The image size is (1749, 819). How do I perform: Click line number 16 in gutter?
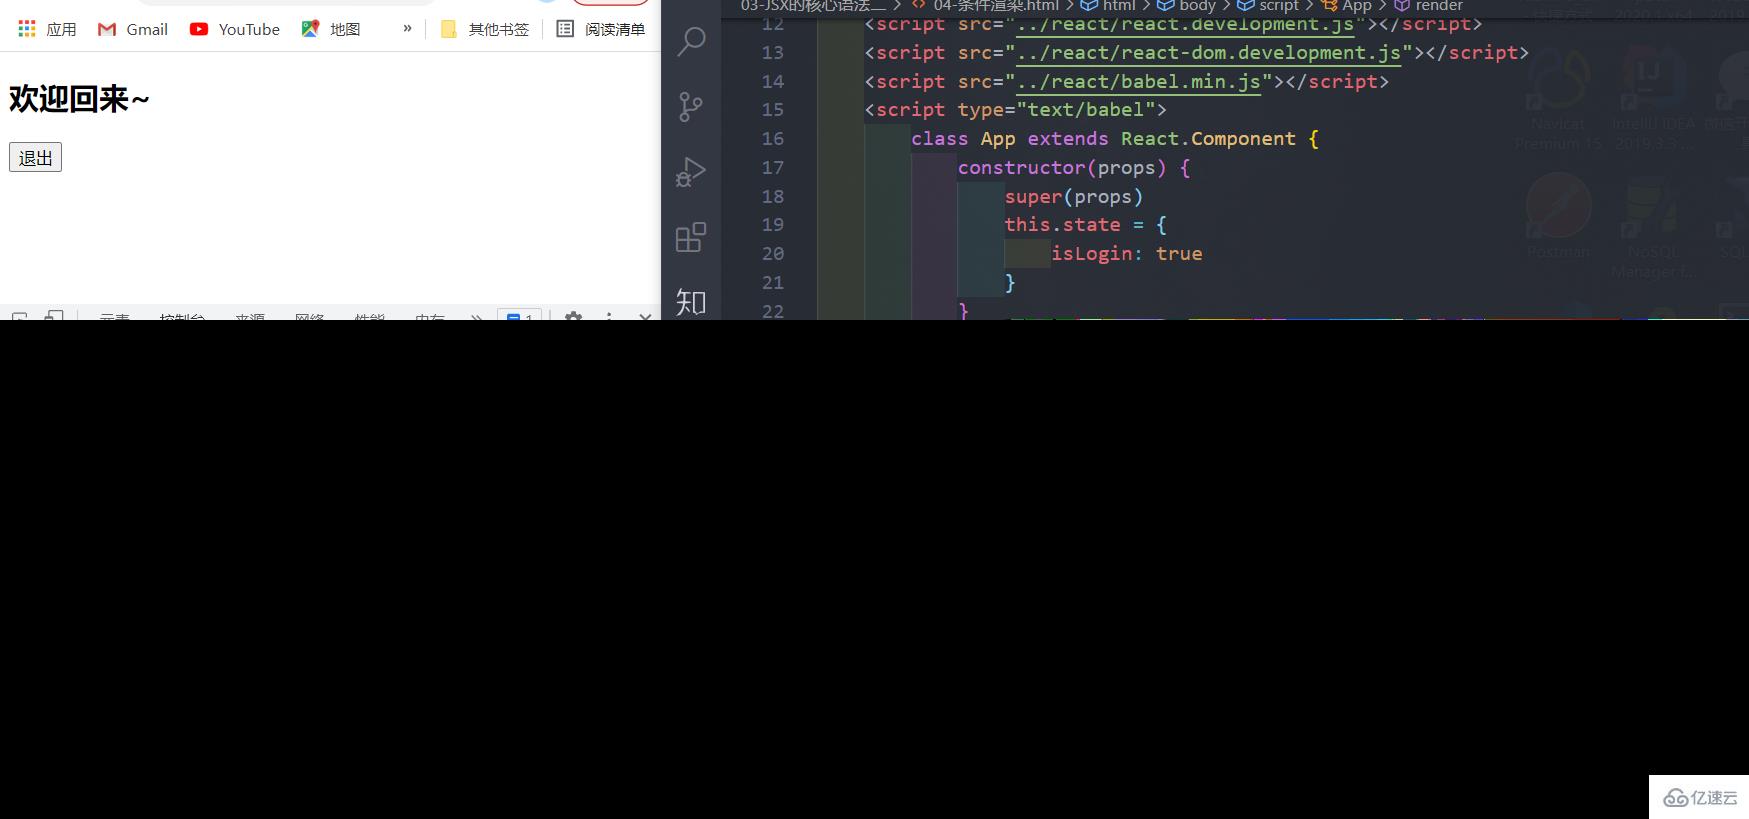773,139
